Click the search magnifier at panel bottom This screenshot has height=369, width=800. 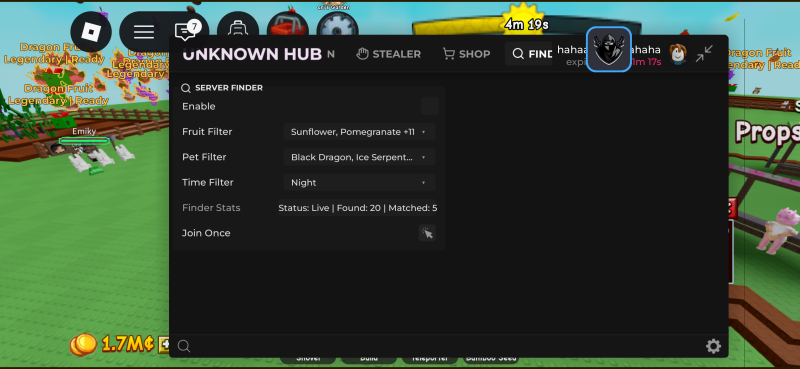click(x=184, y=347)
